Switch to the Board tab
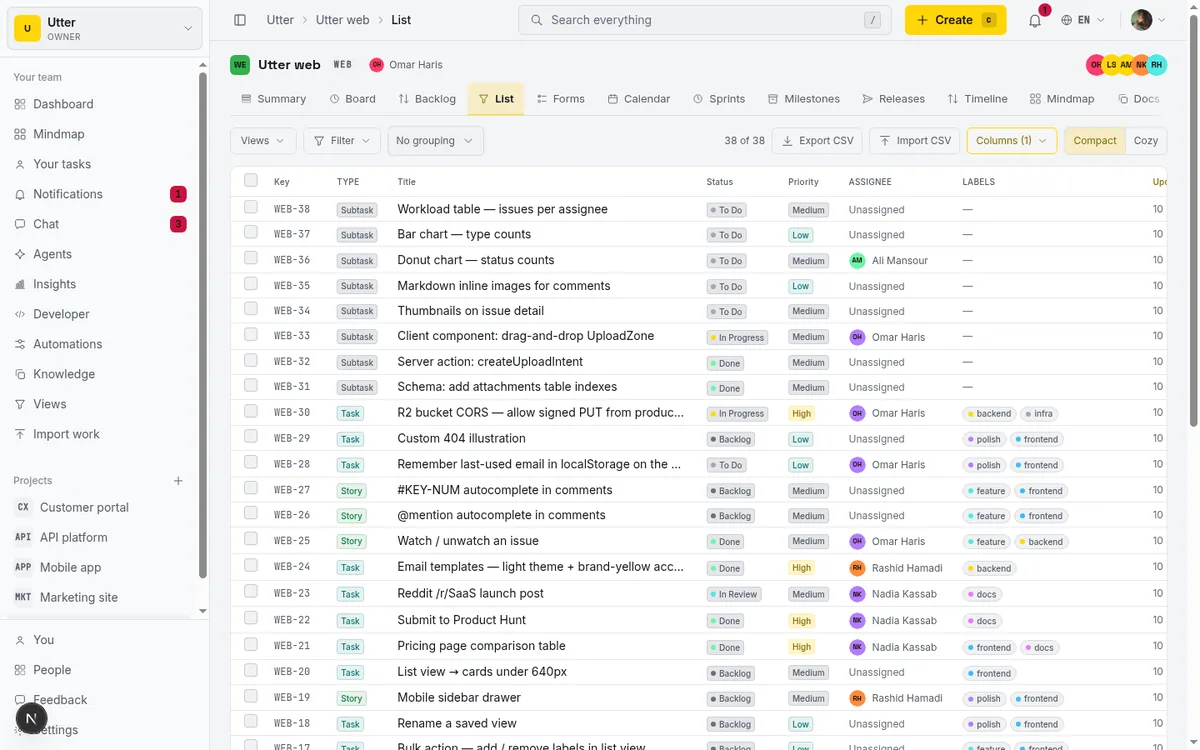1200x750 pixels. click(353, 99)
